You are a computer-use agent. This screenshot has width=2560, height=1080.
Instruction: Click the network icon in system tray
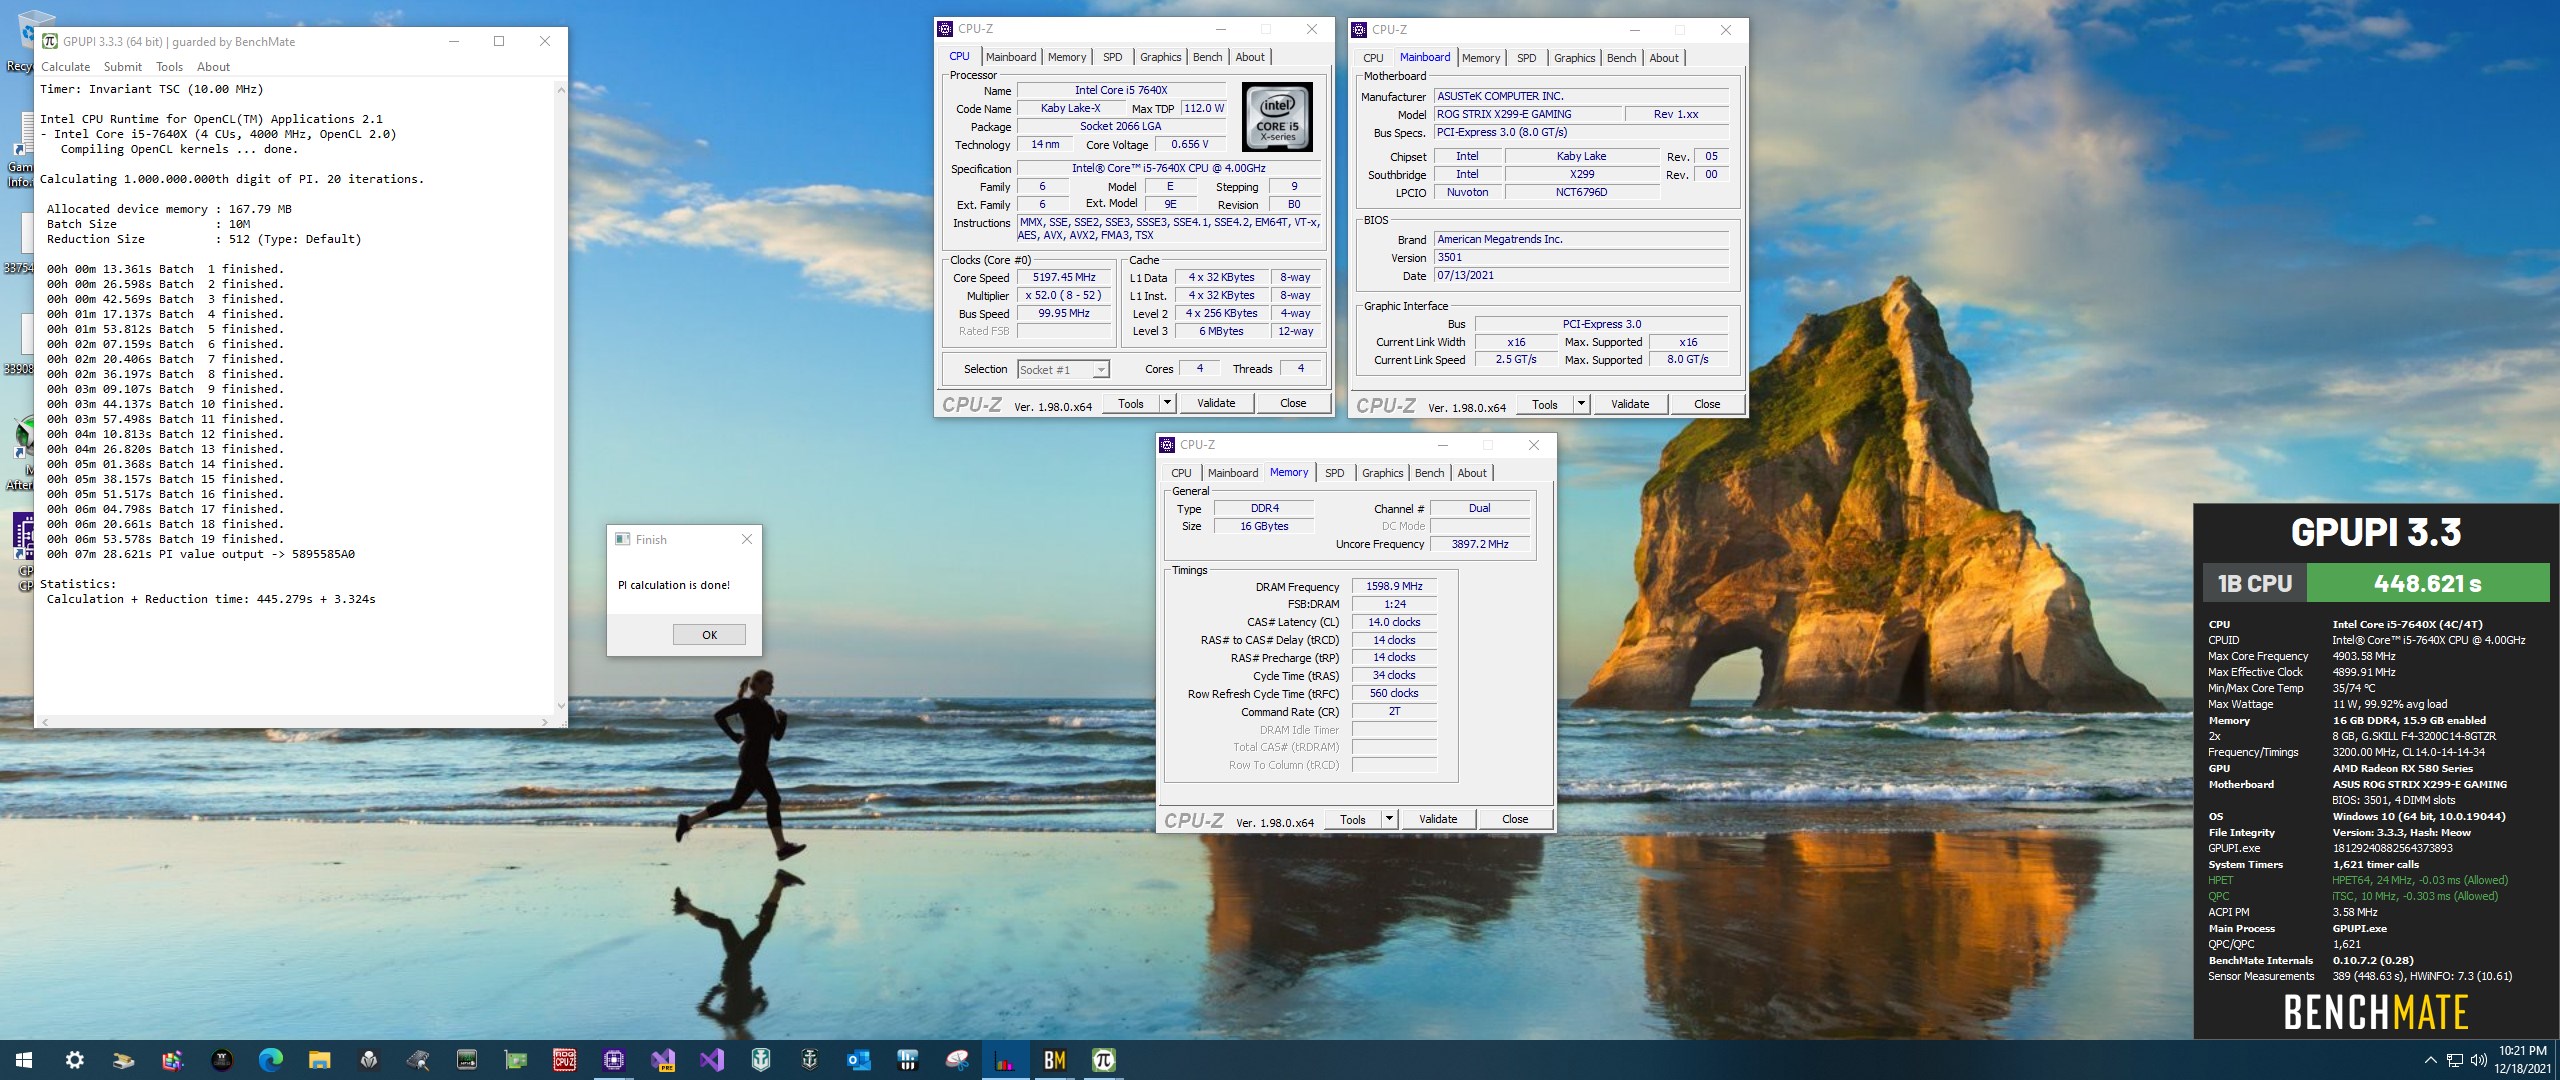click(2455, 1060)
